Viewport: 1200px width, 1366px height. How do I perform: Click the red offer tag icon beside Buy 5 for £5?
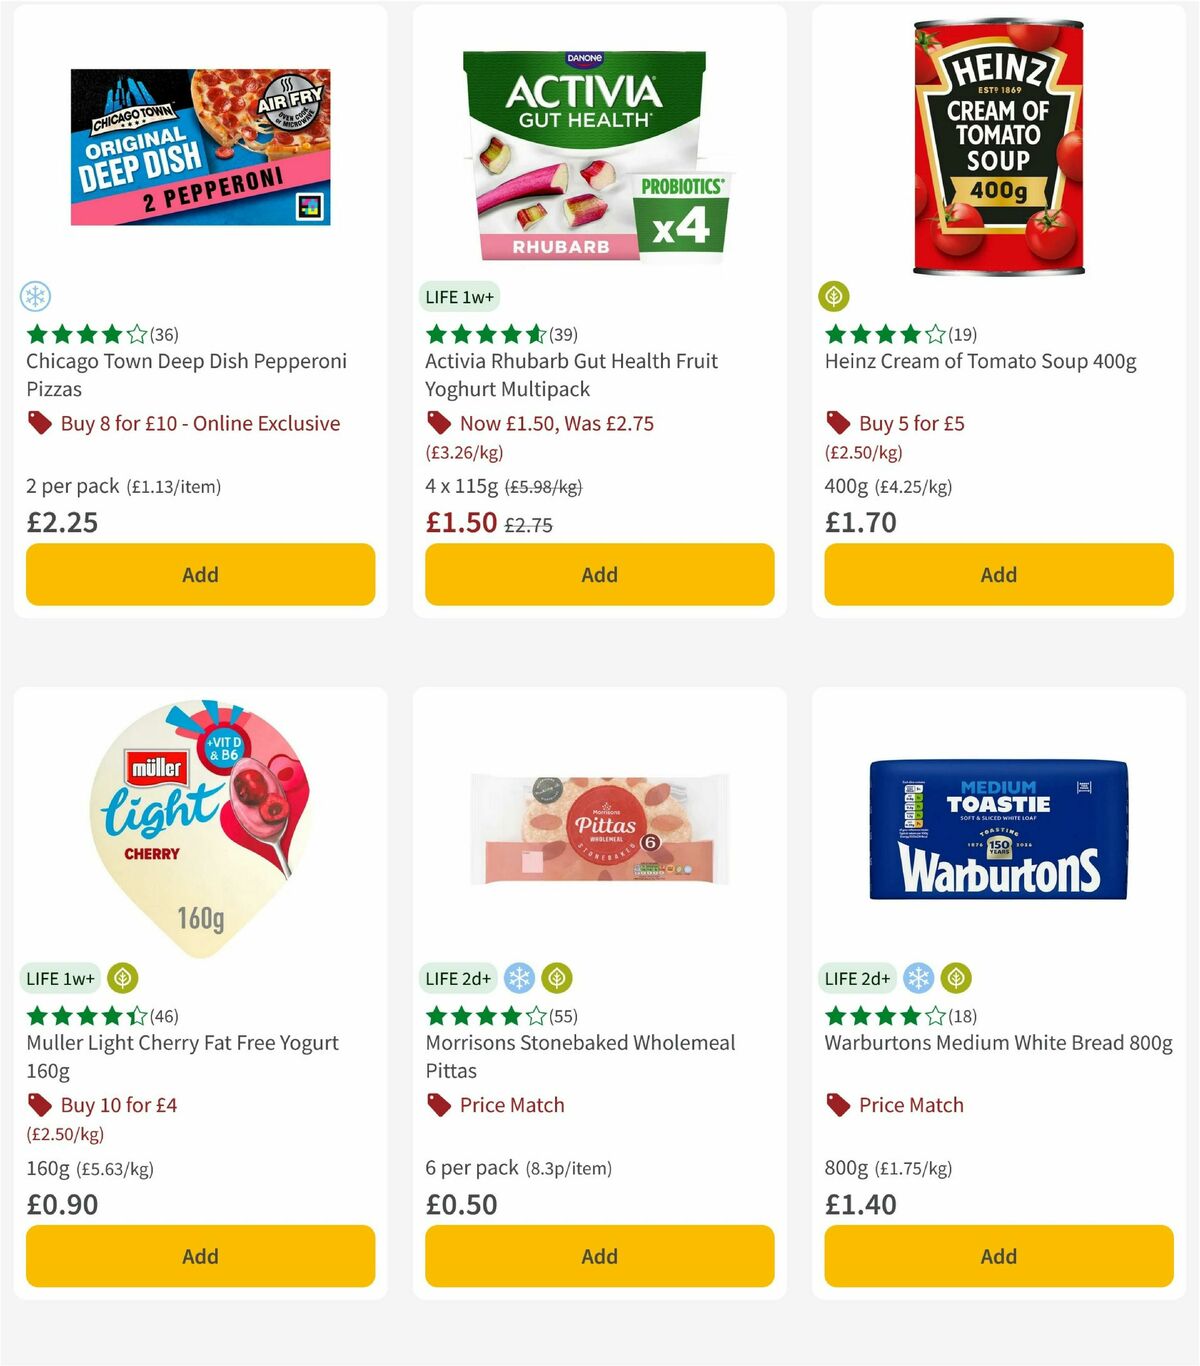(x=837, y=423)
